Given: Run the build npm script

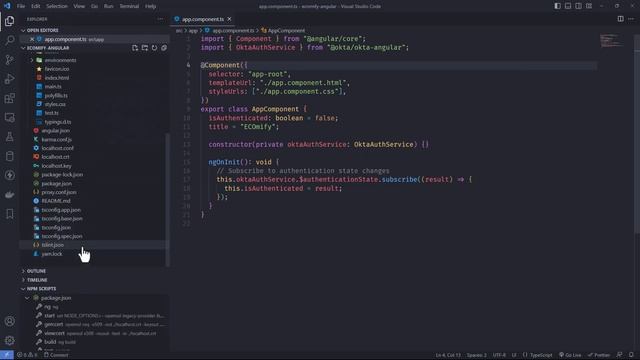Looking at the screenshot, I should tap(50, 342).
